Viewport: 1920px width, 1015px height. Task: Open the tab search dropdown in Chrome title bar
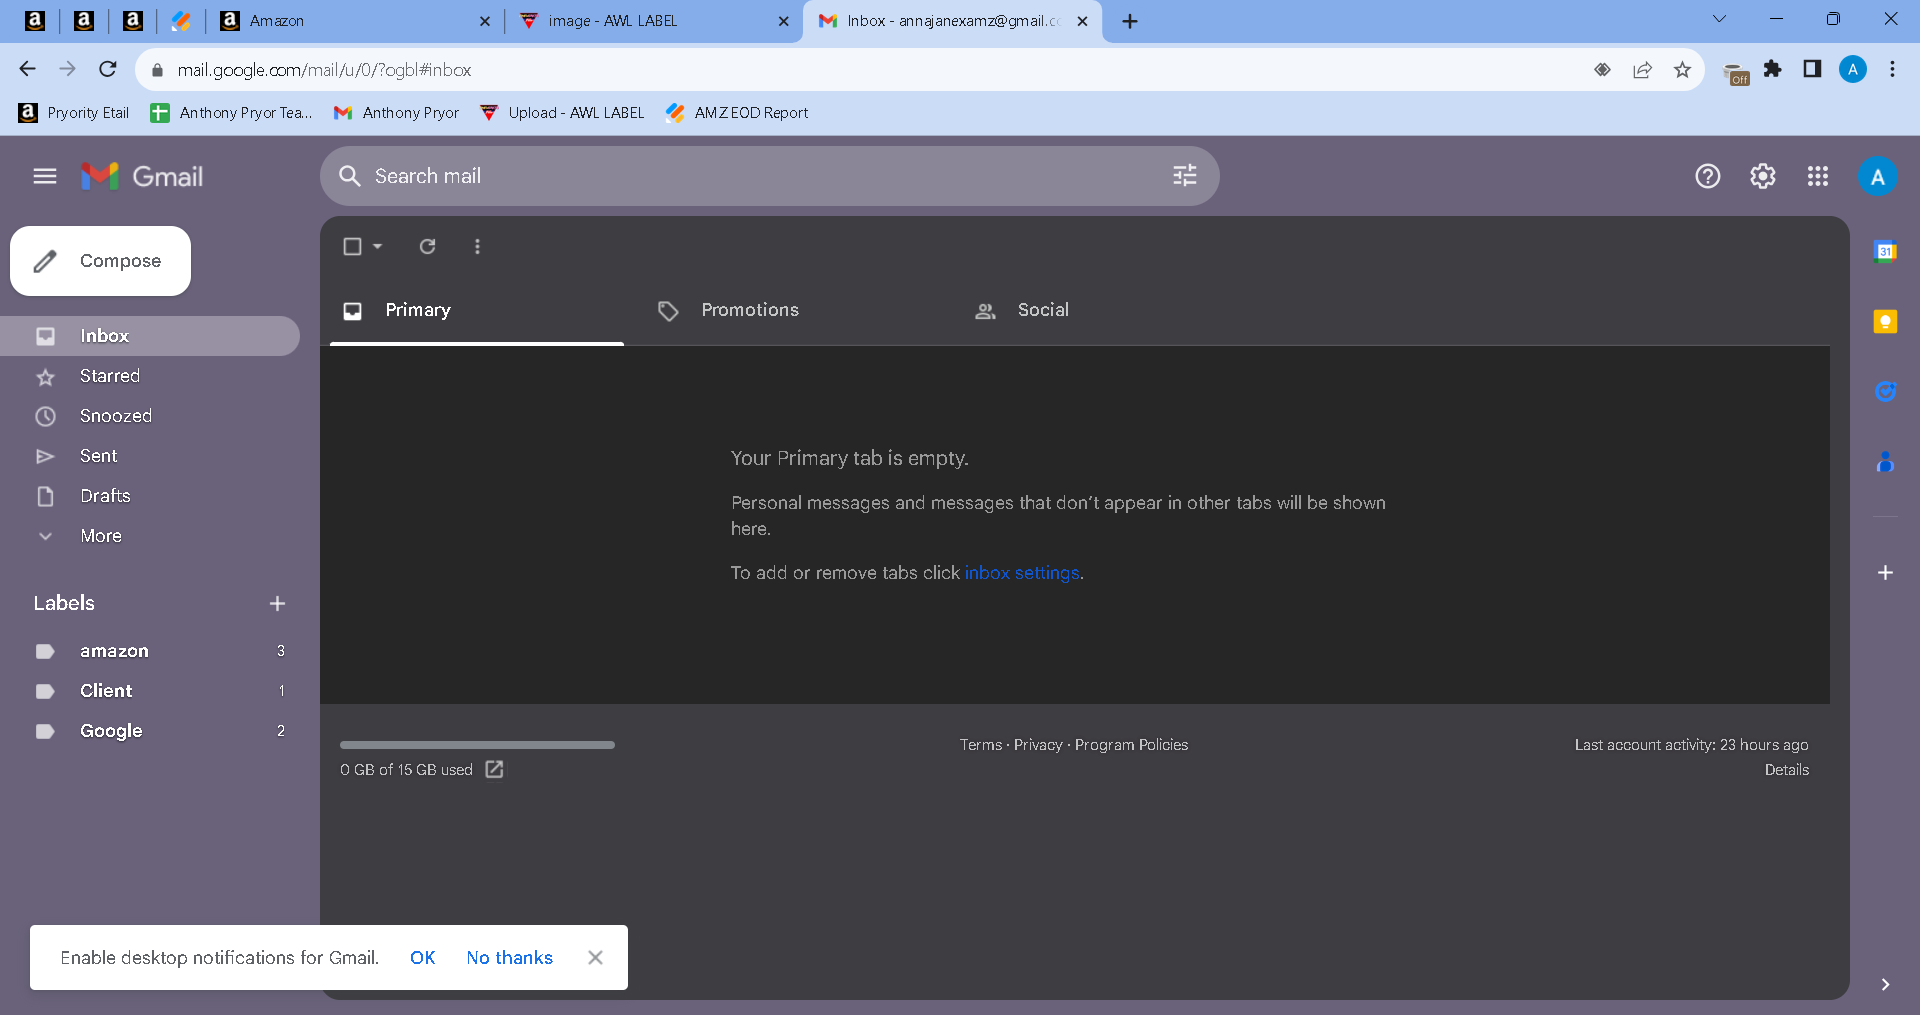click(1720, 19)
